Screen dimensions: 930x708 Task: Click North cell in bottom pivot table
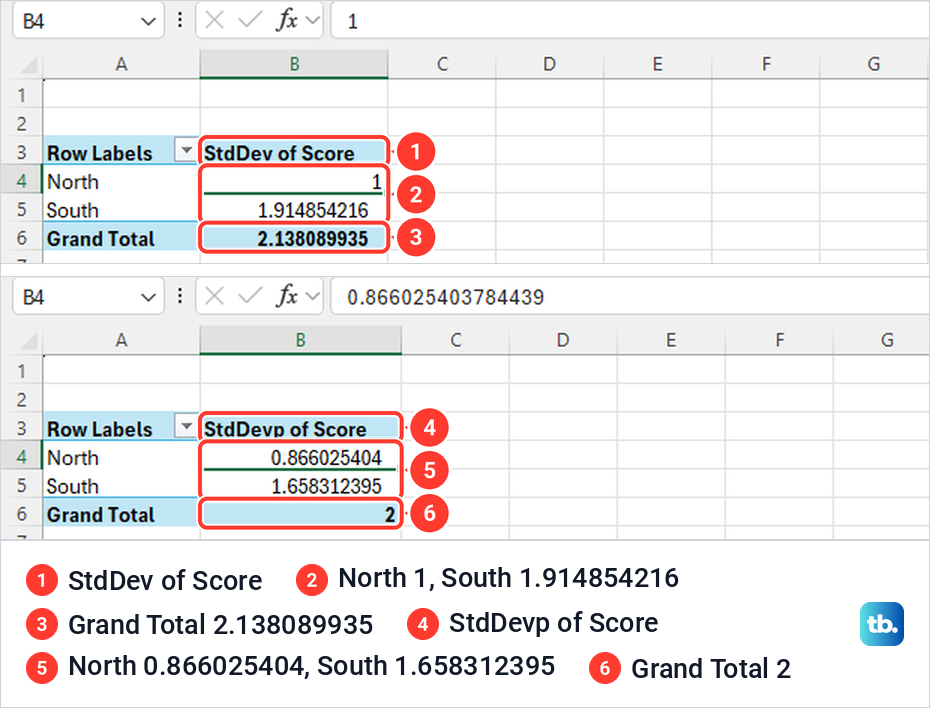pyautogui.click(x=122, y=456)
